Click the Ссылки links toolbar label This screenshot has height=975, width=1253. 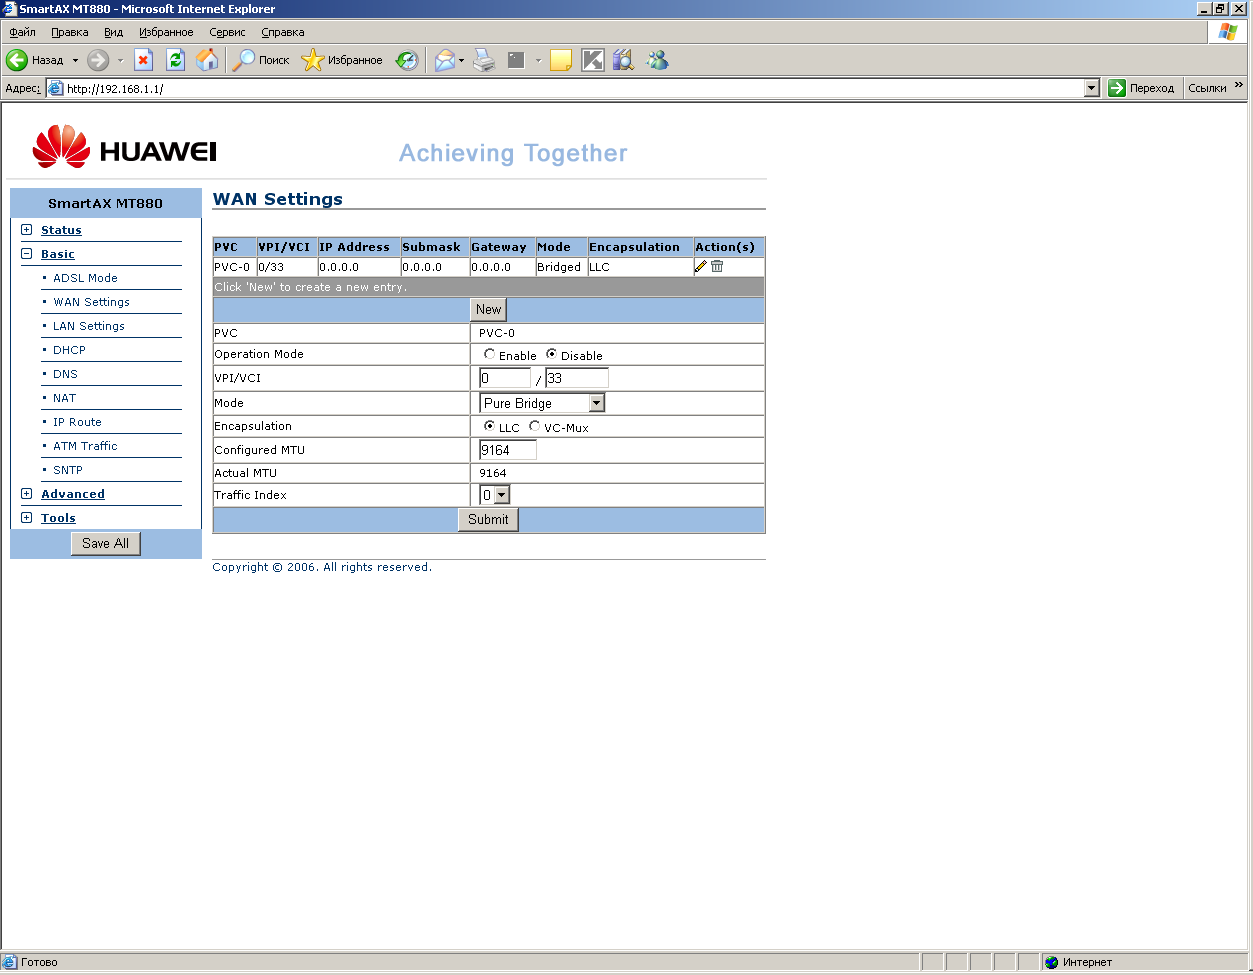tap(1207, 88)
